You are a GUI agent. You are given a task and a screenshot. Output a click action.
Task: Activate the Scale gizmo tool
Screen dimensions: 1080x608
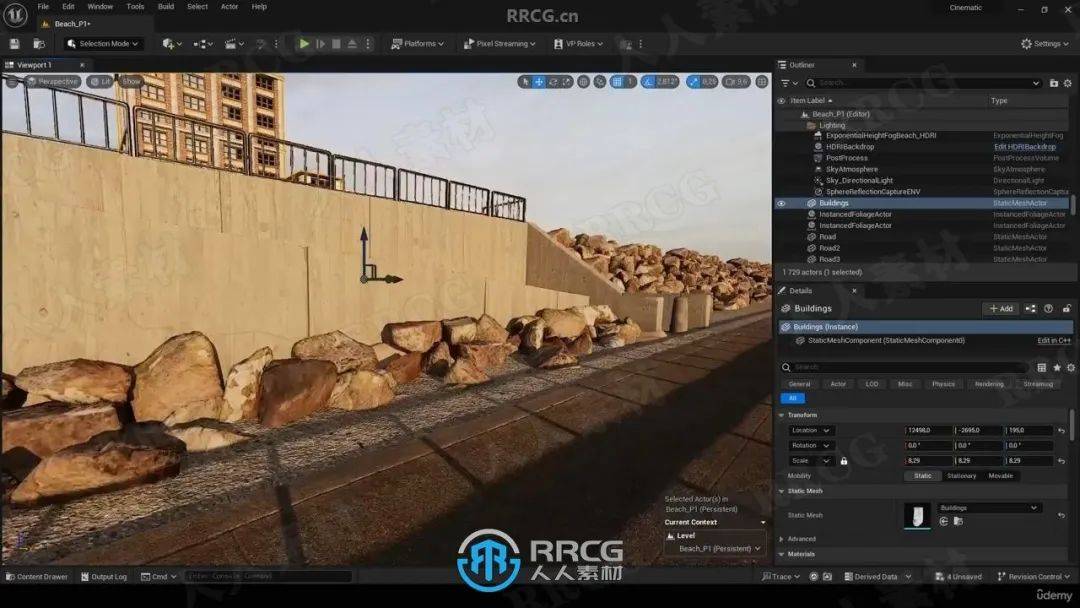567,82
